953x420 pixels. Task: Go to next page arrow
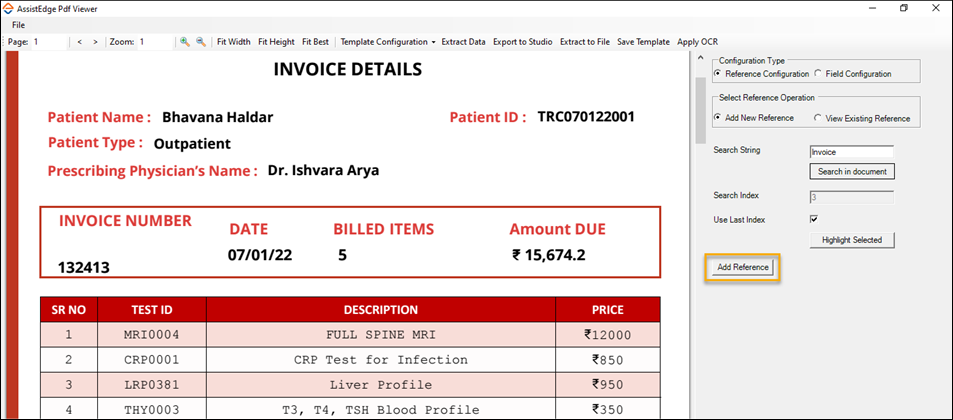click(95, 42)
